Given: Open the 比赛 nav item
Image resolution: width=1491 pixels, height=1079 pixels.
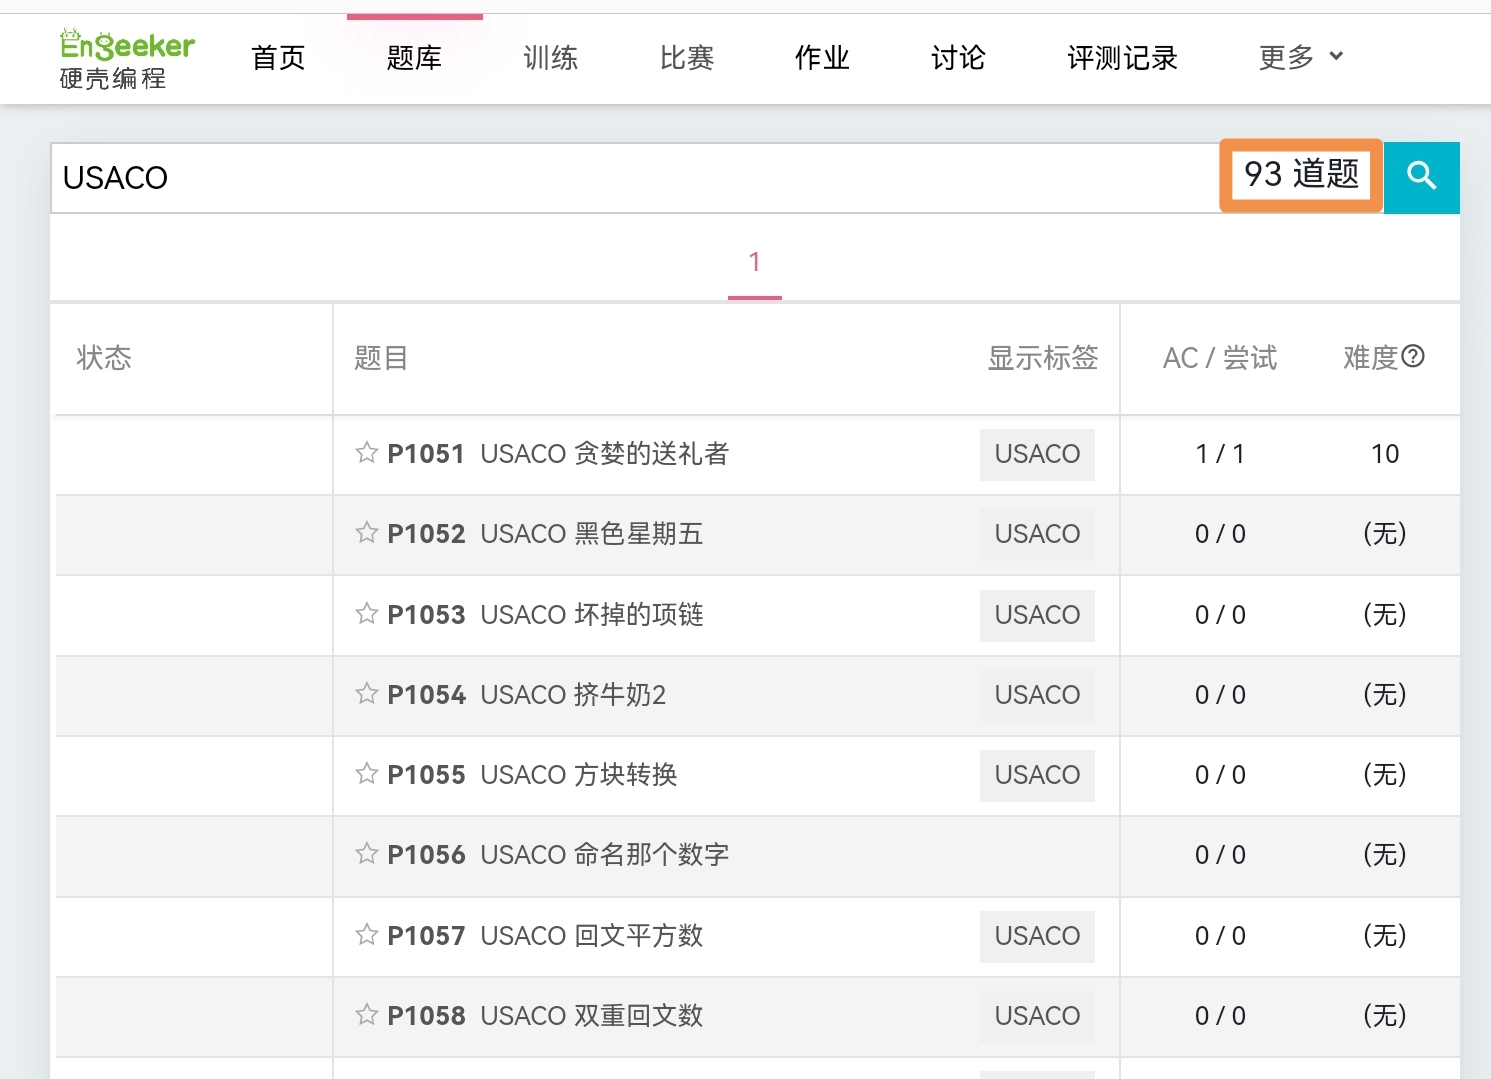Looking at the screenshot, I should click(686, 58).
